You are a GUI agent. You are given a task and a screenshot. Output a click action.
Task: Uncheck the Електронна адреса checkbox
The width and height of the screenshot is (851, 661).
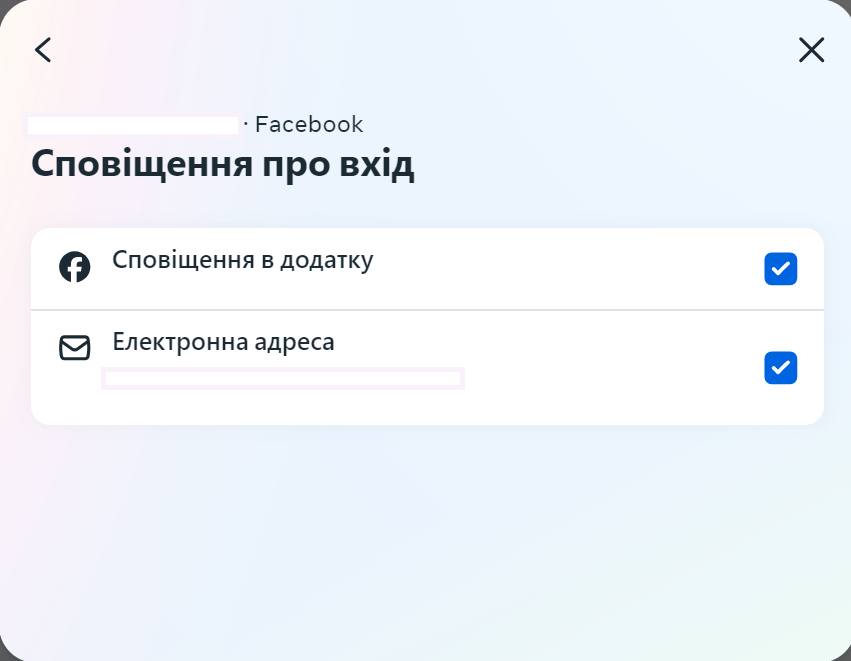click(780, 368)
